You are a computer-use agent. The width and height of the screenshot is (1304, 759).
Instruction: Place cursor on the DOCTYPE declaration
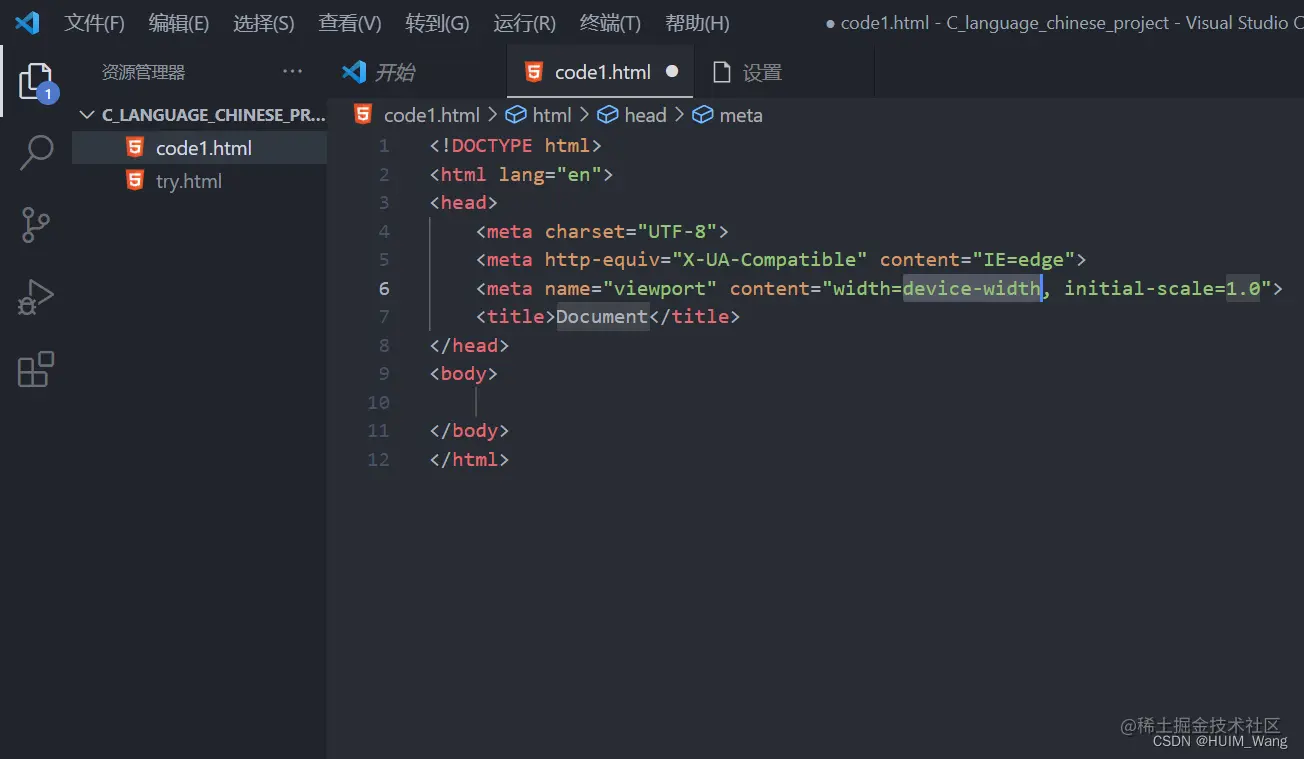(515, 146)
